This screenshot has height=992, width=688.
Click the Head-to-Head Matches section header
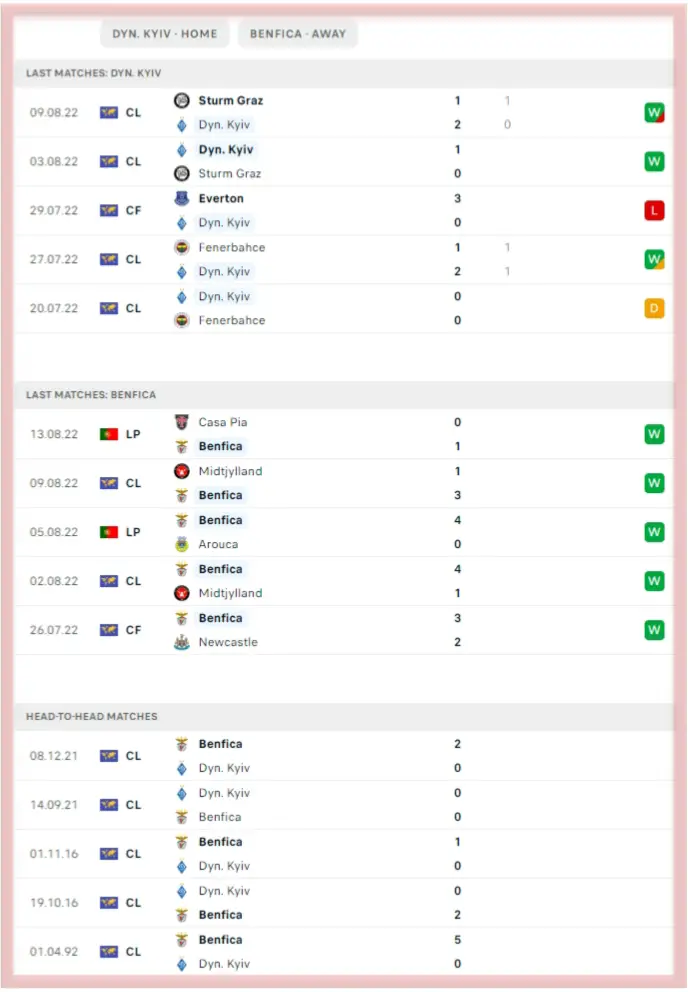(x=92, y=717)
